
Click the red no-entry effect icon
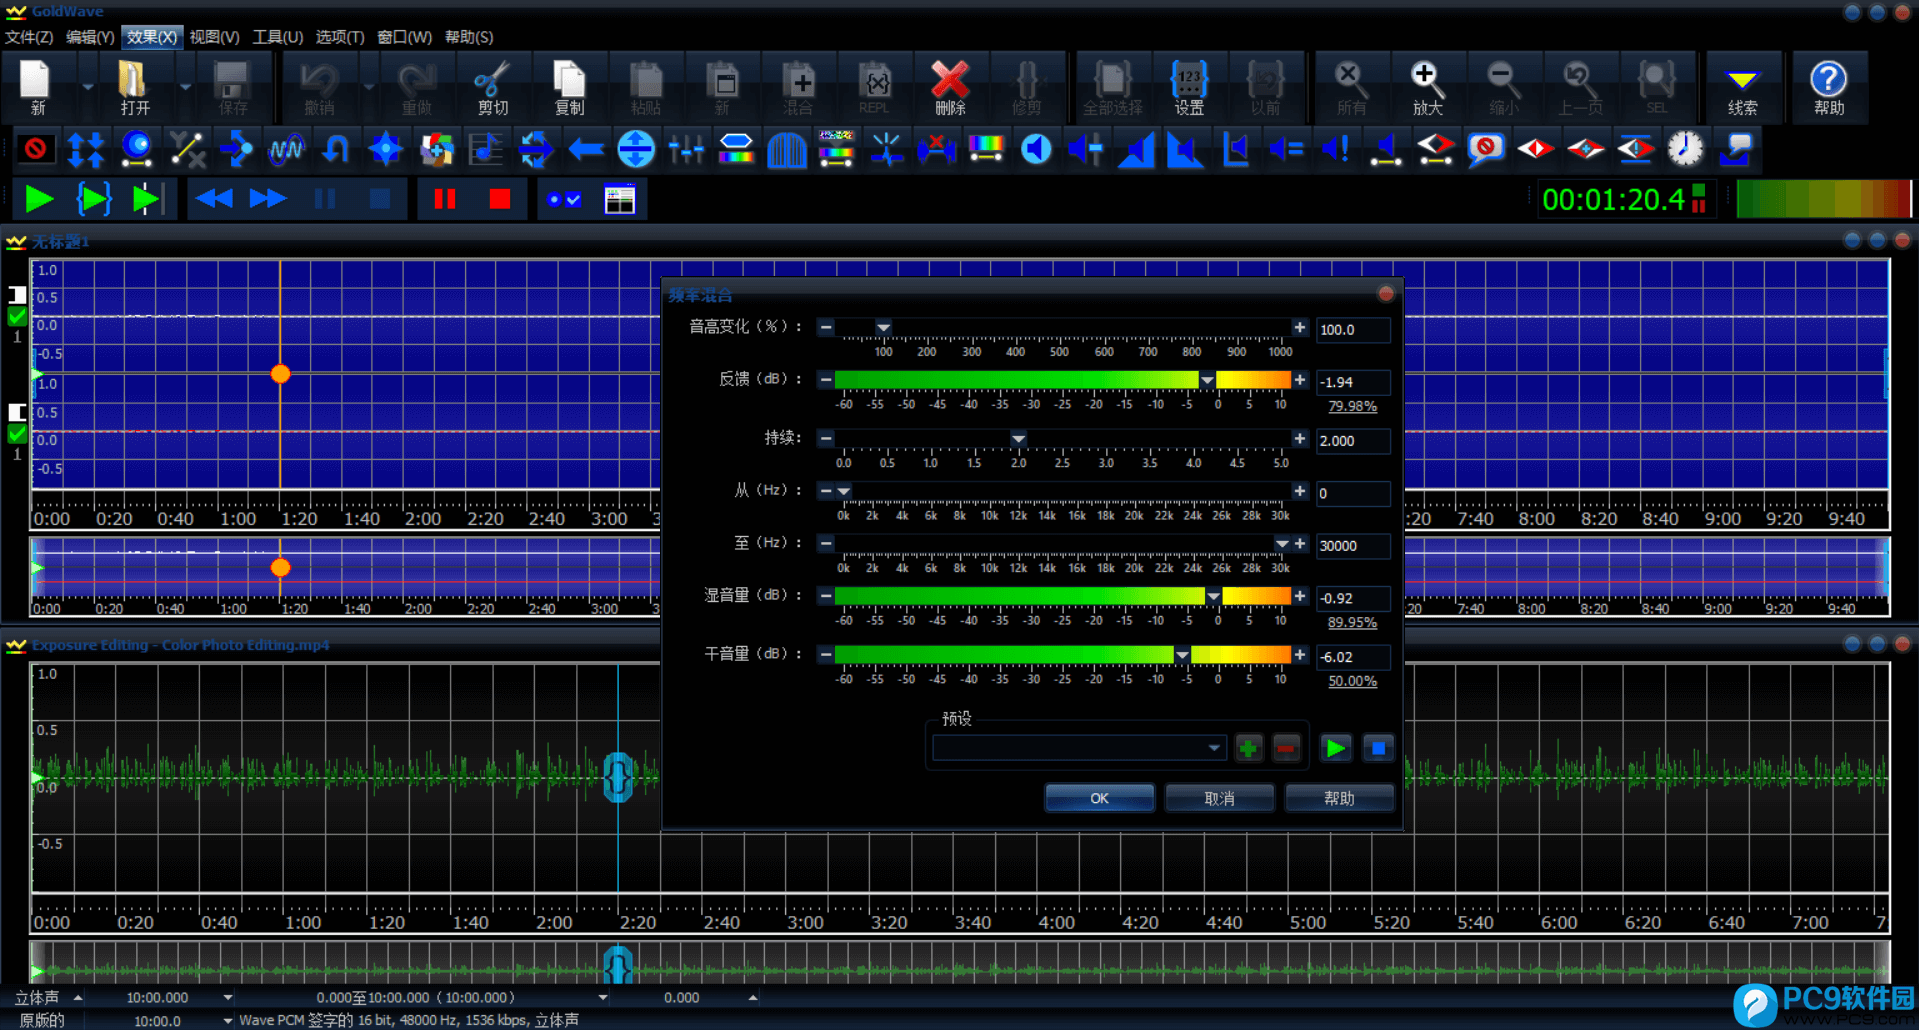point(36,150)
